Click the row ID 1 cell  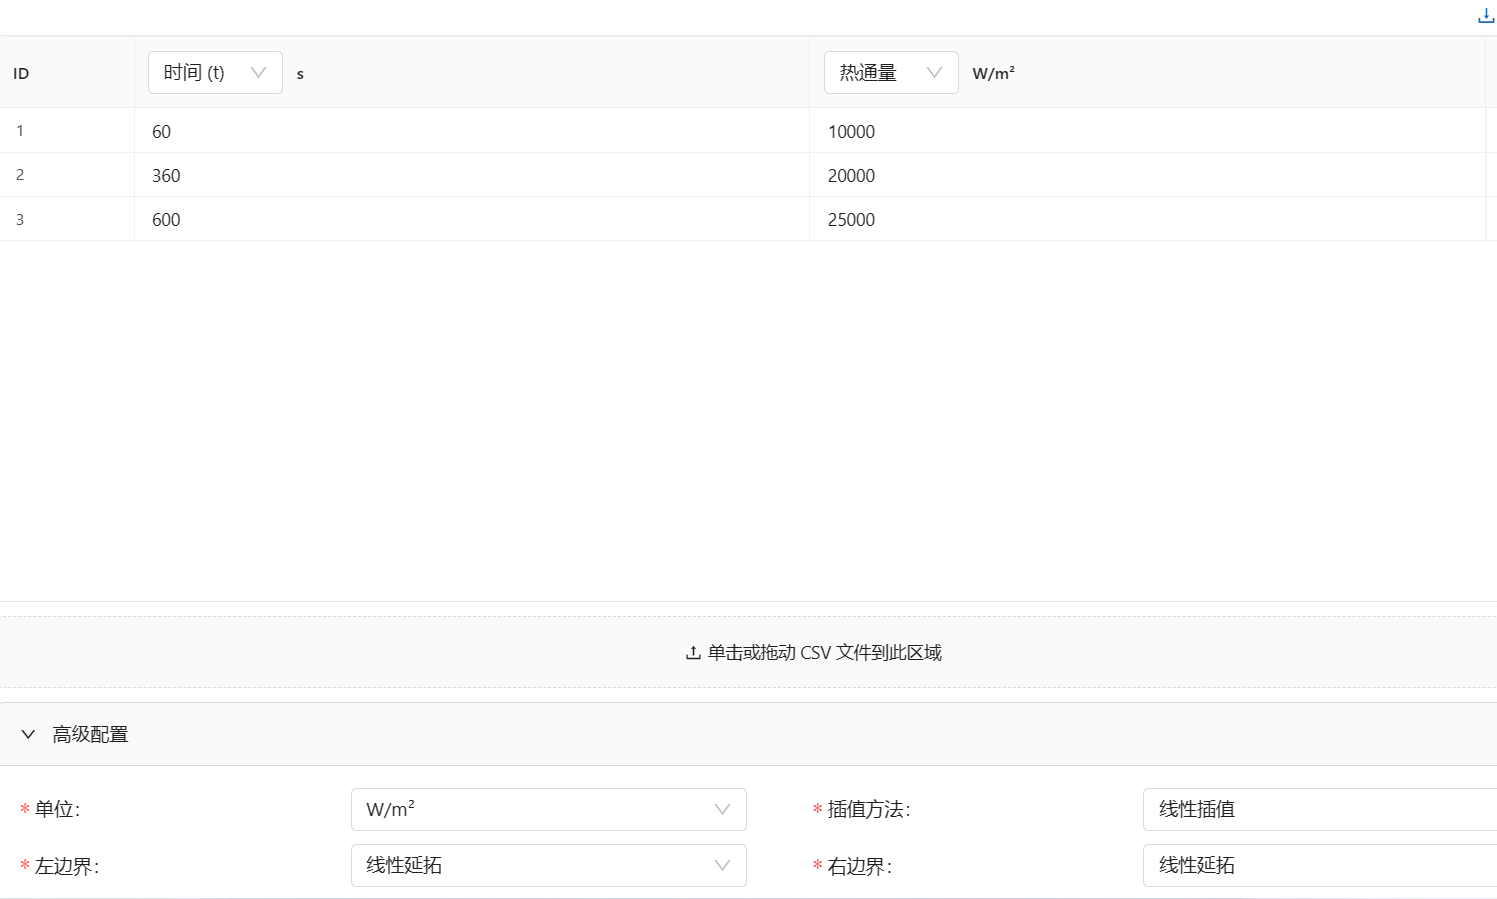[x=67, y=131]
